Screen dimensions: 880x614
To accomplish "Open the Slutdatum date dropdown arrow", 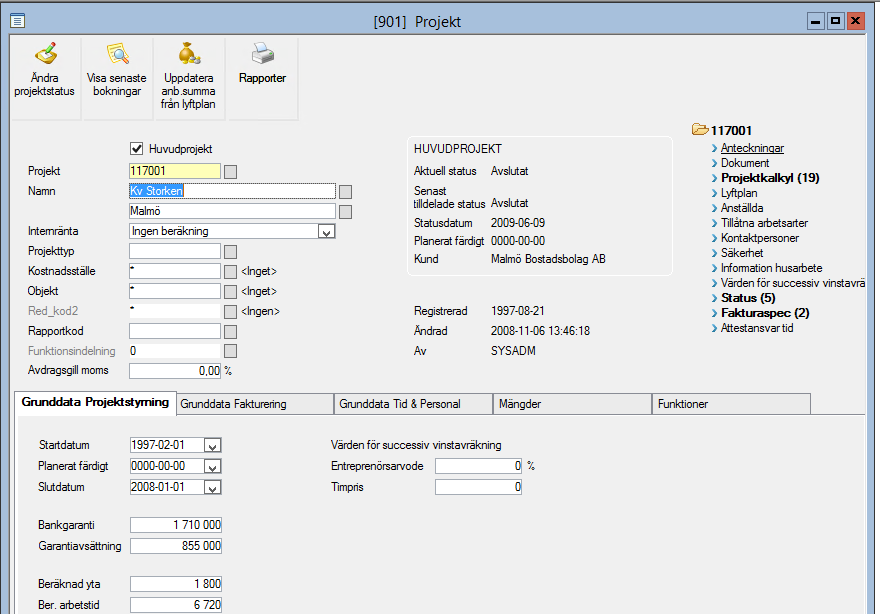I will [212, 488].
